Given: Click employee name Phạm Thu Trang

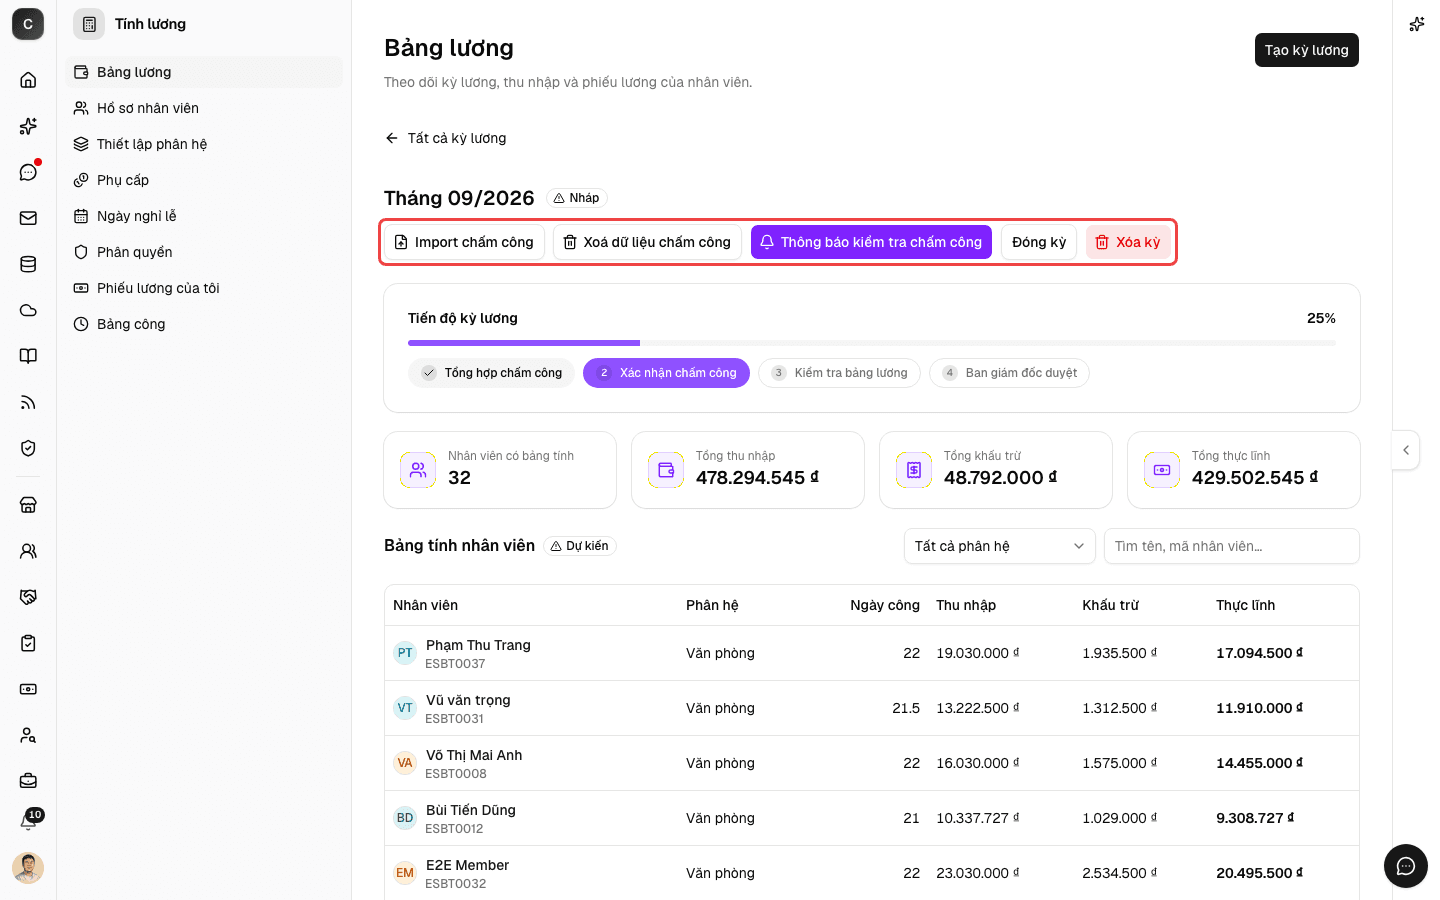Looking at the screenshot, I should pyautogui.click(x=478, y=645).
